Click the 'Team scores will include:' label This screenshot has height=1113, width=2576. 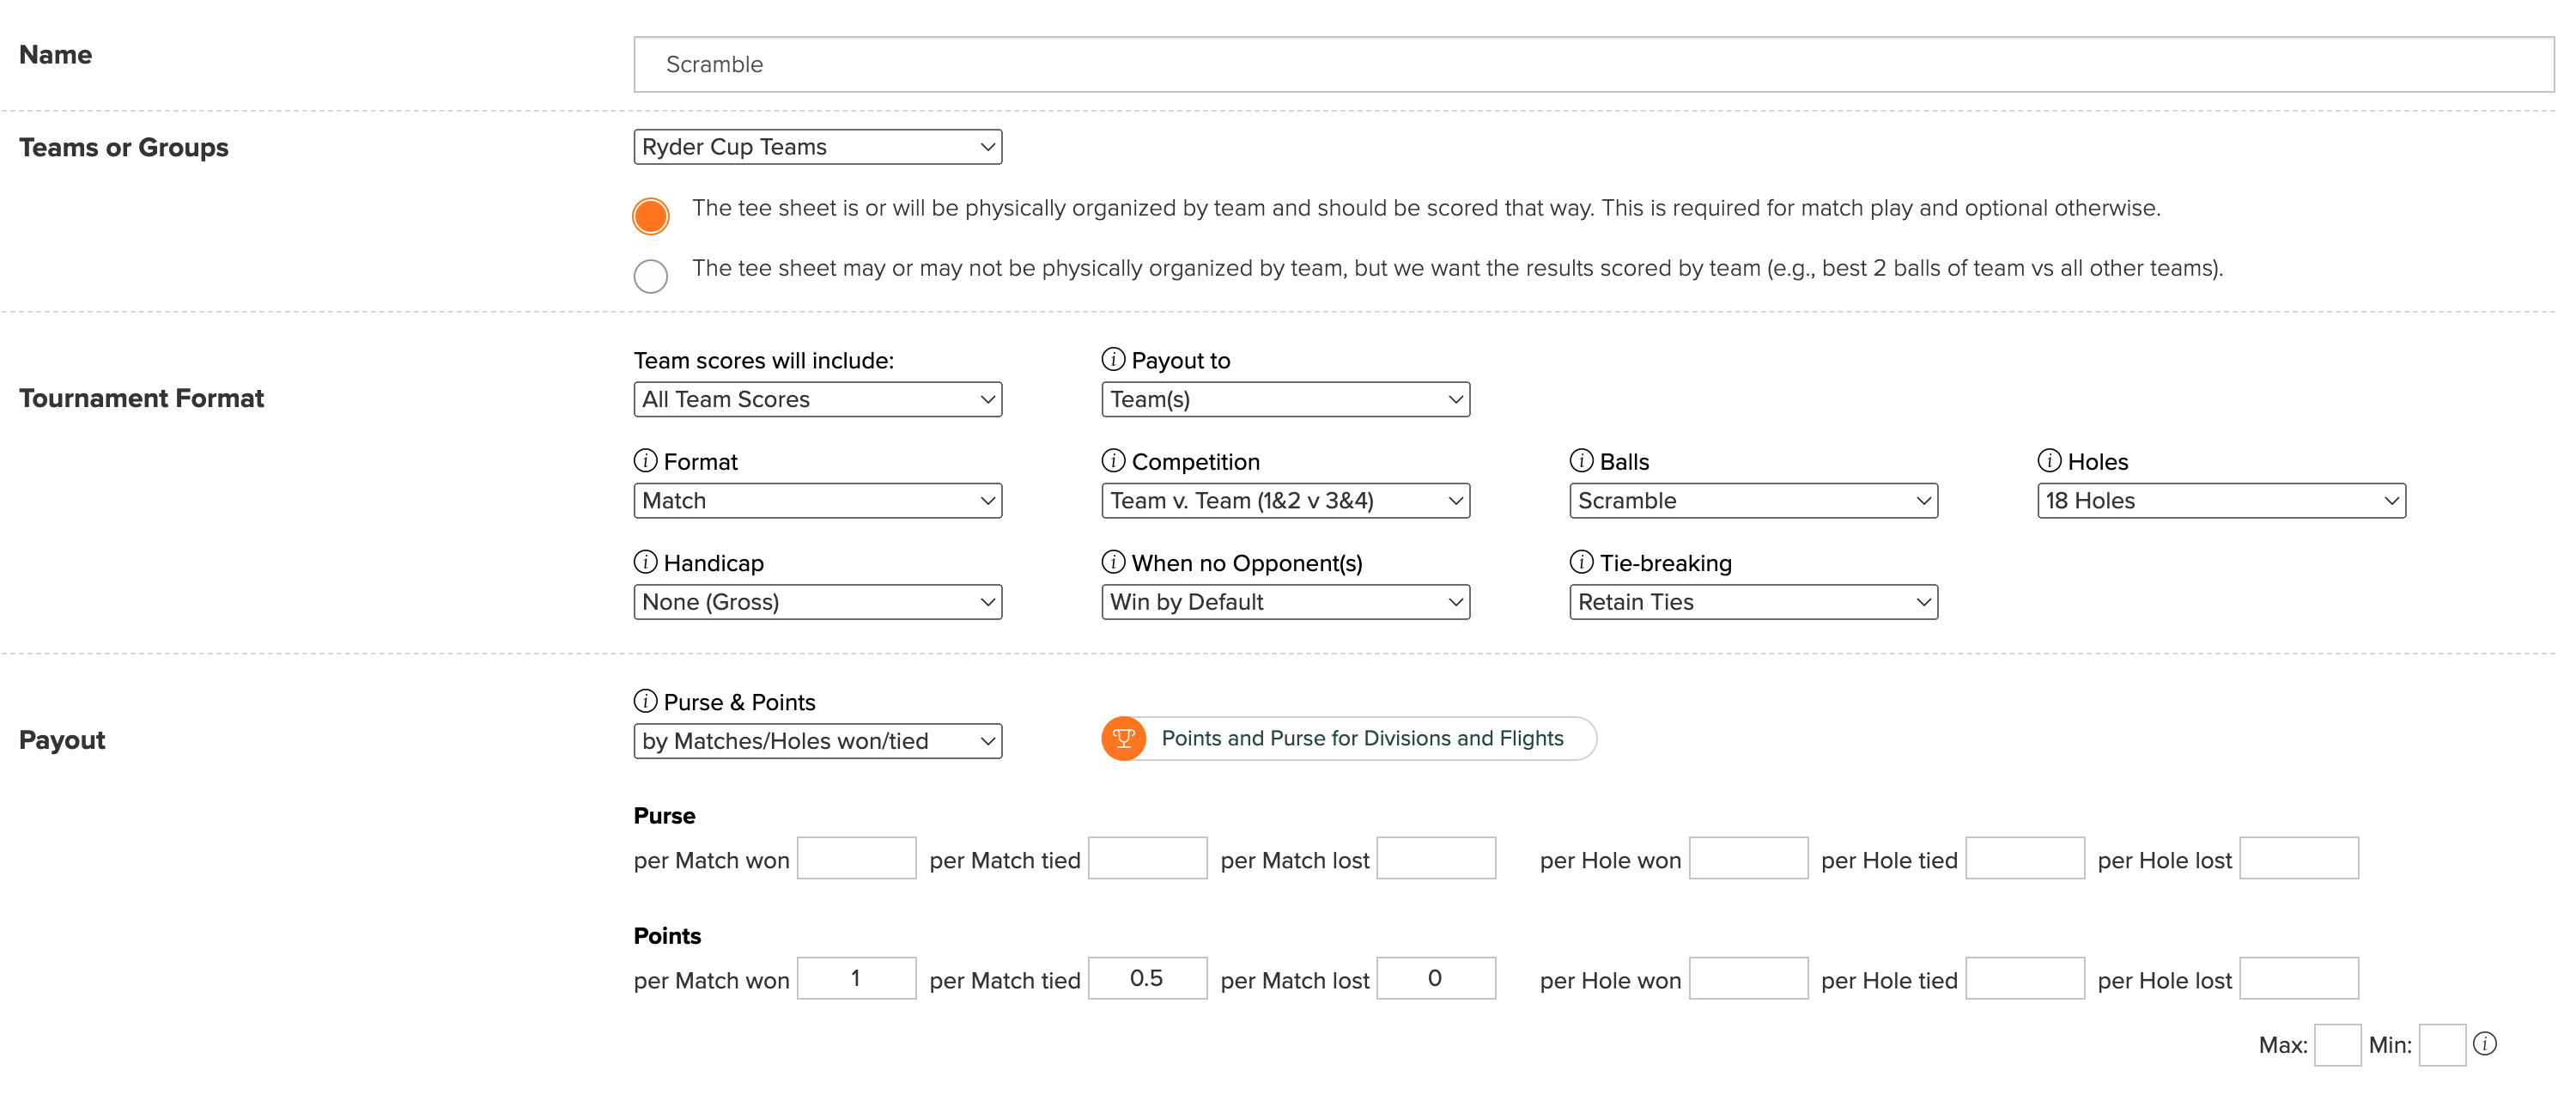point(764,360)
